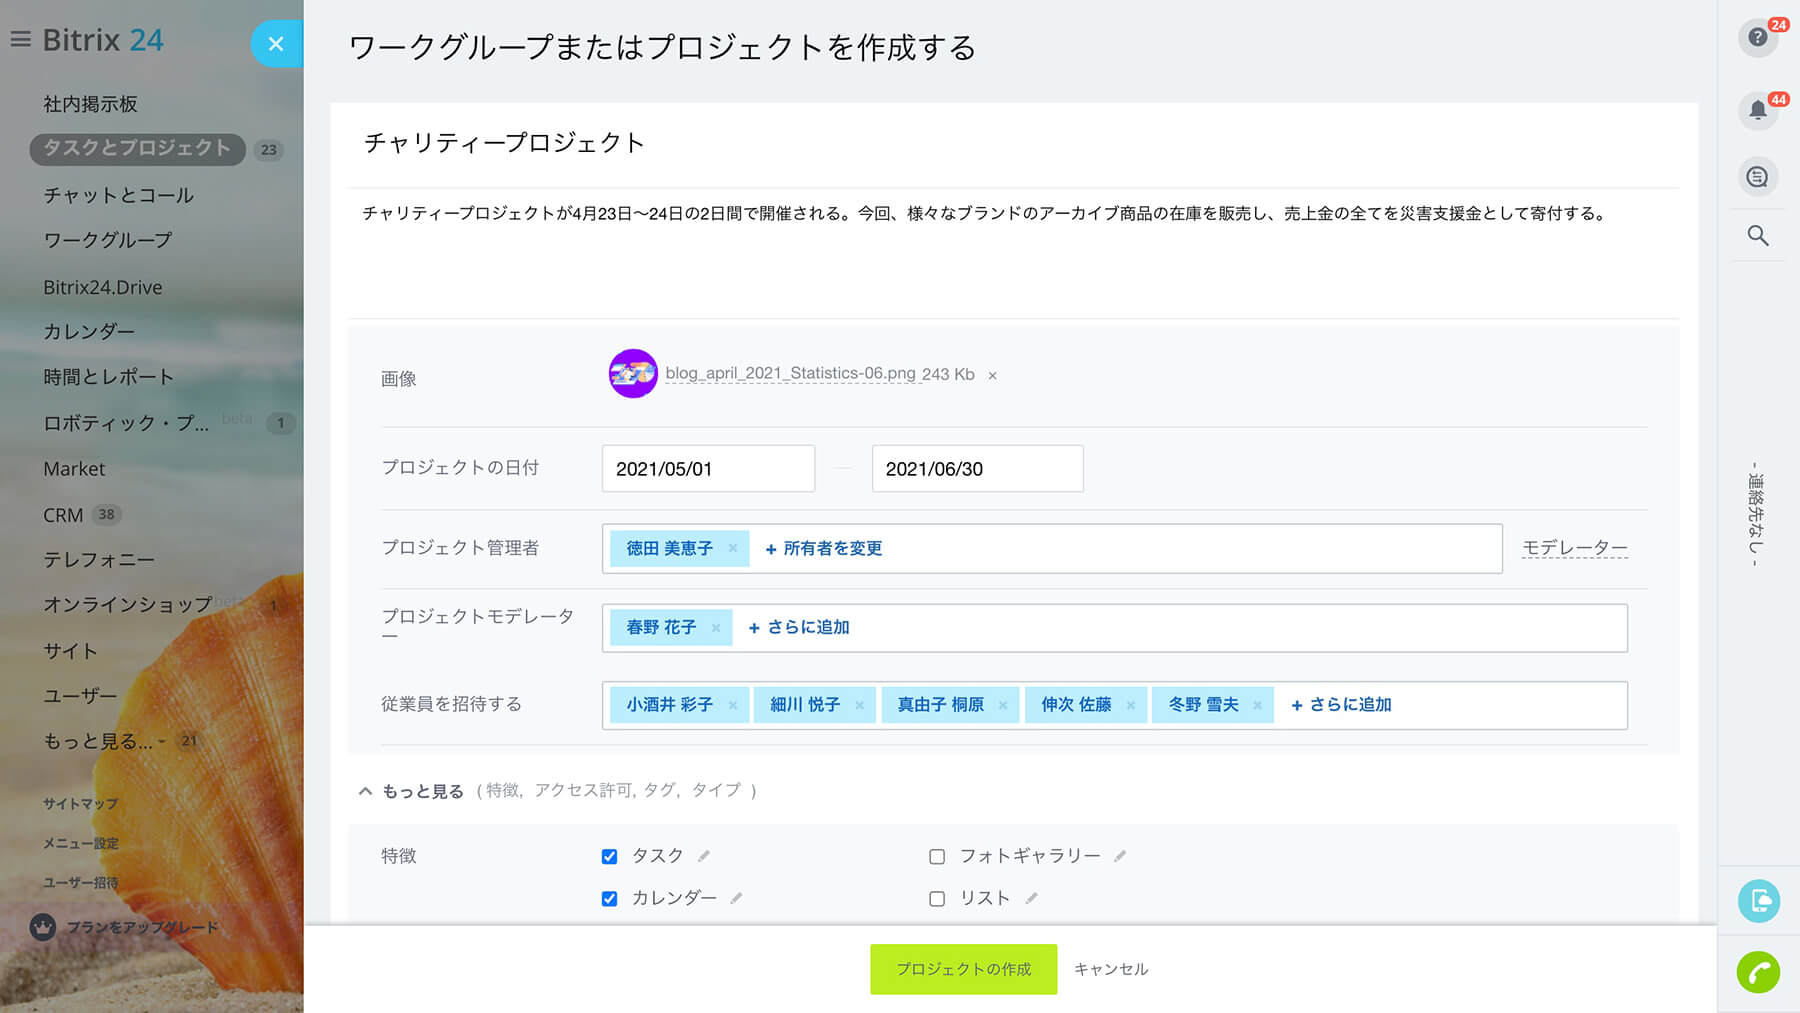Click the 連絡先なし vertical label
The height and width of the screenshot is (1013, 1800).
click(x=1756, y=515)
